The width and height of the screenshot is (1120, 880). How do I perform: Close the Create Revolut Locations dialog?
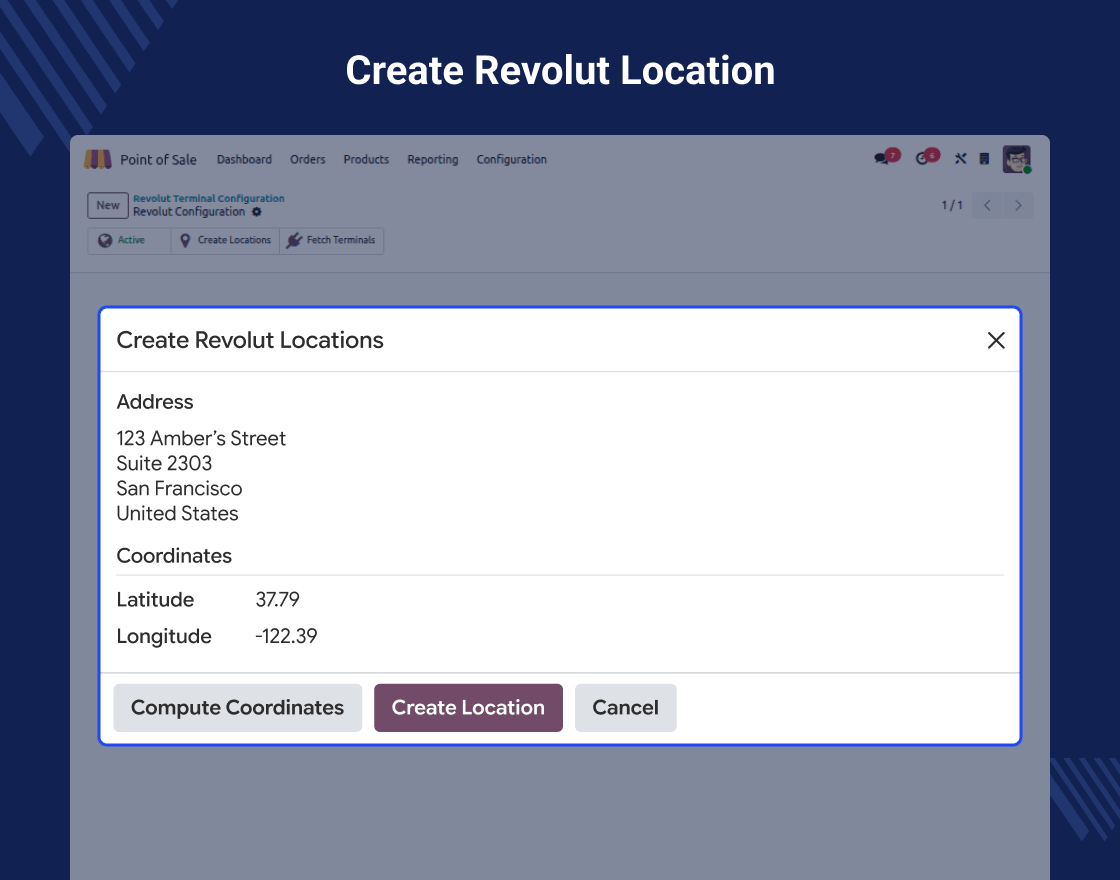pyautogui.click(x=996, y=340)
